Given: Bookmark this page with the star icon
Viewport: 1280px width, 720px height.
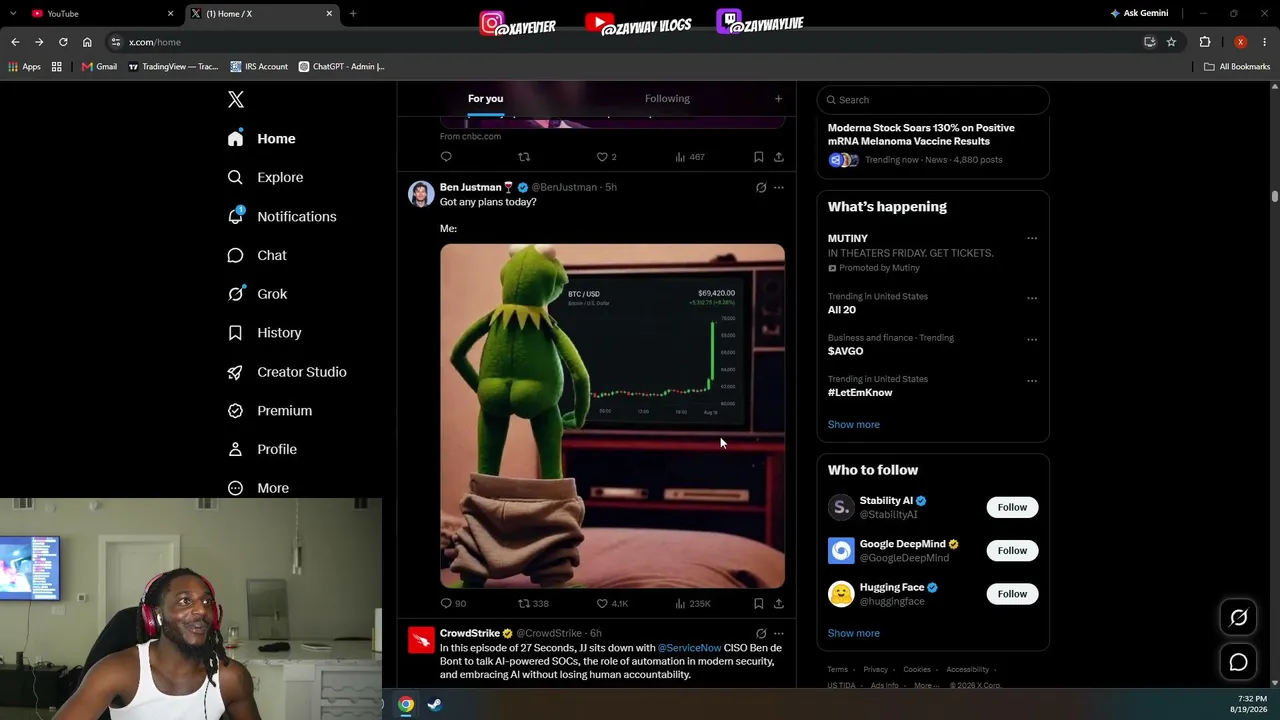Looking at the screenshot, I should tap(1171, 42).
